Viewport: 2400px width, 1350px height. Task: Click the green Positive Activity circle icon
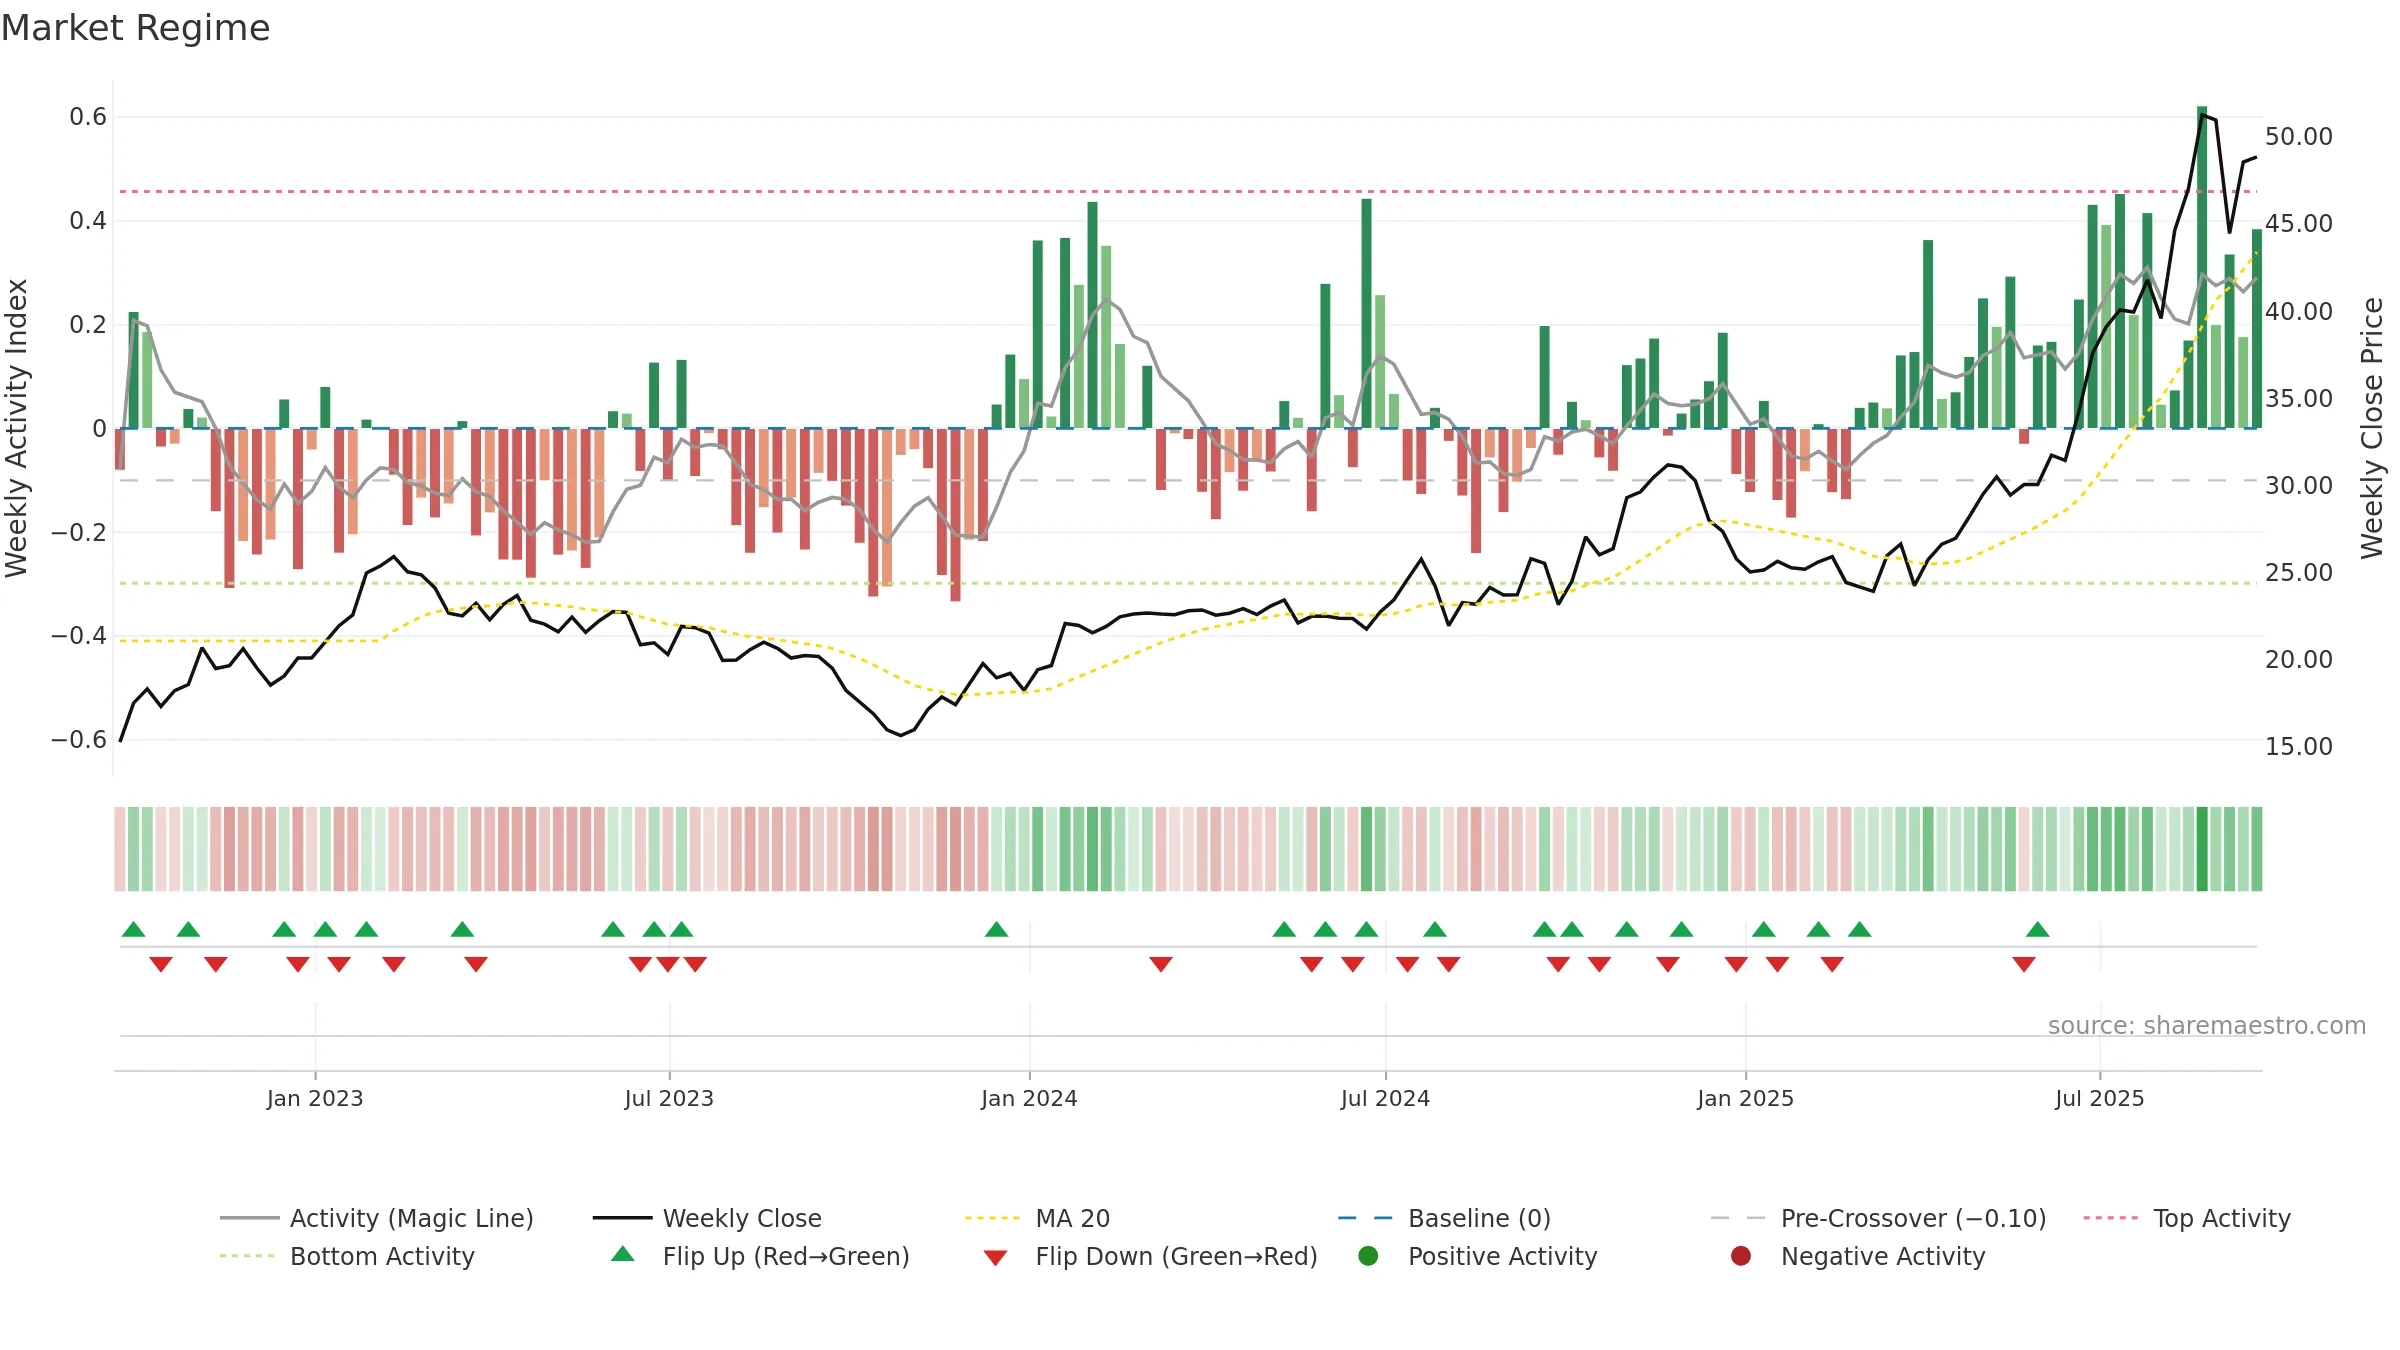tap(1368, 1256)
